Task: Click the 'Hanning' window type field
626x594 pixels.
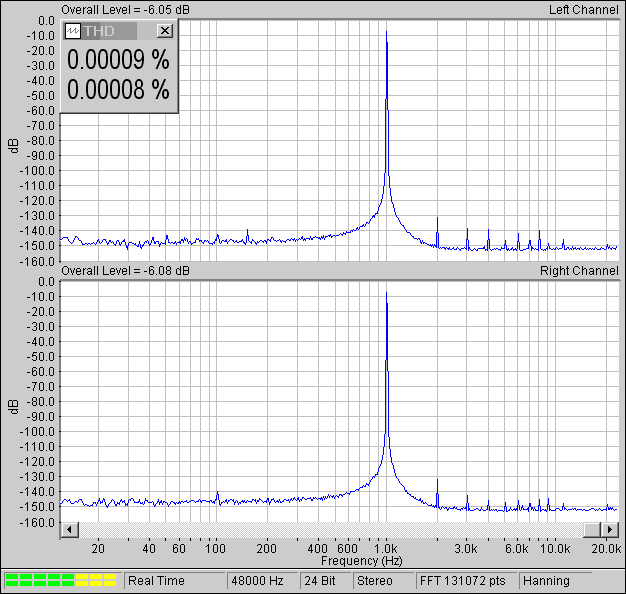Action: (555, 580)
